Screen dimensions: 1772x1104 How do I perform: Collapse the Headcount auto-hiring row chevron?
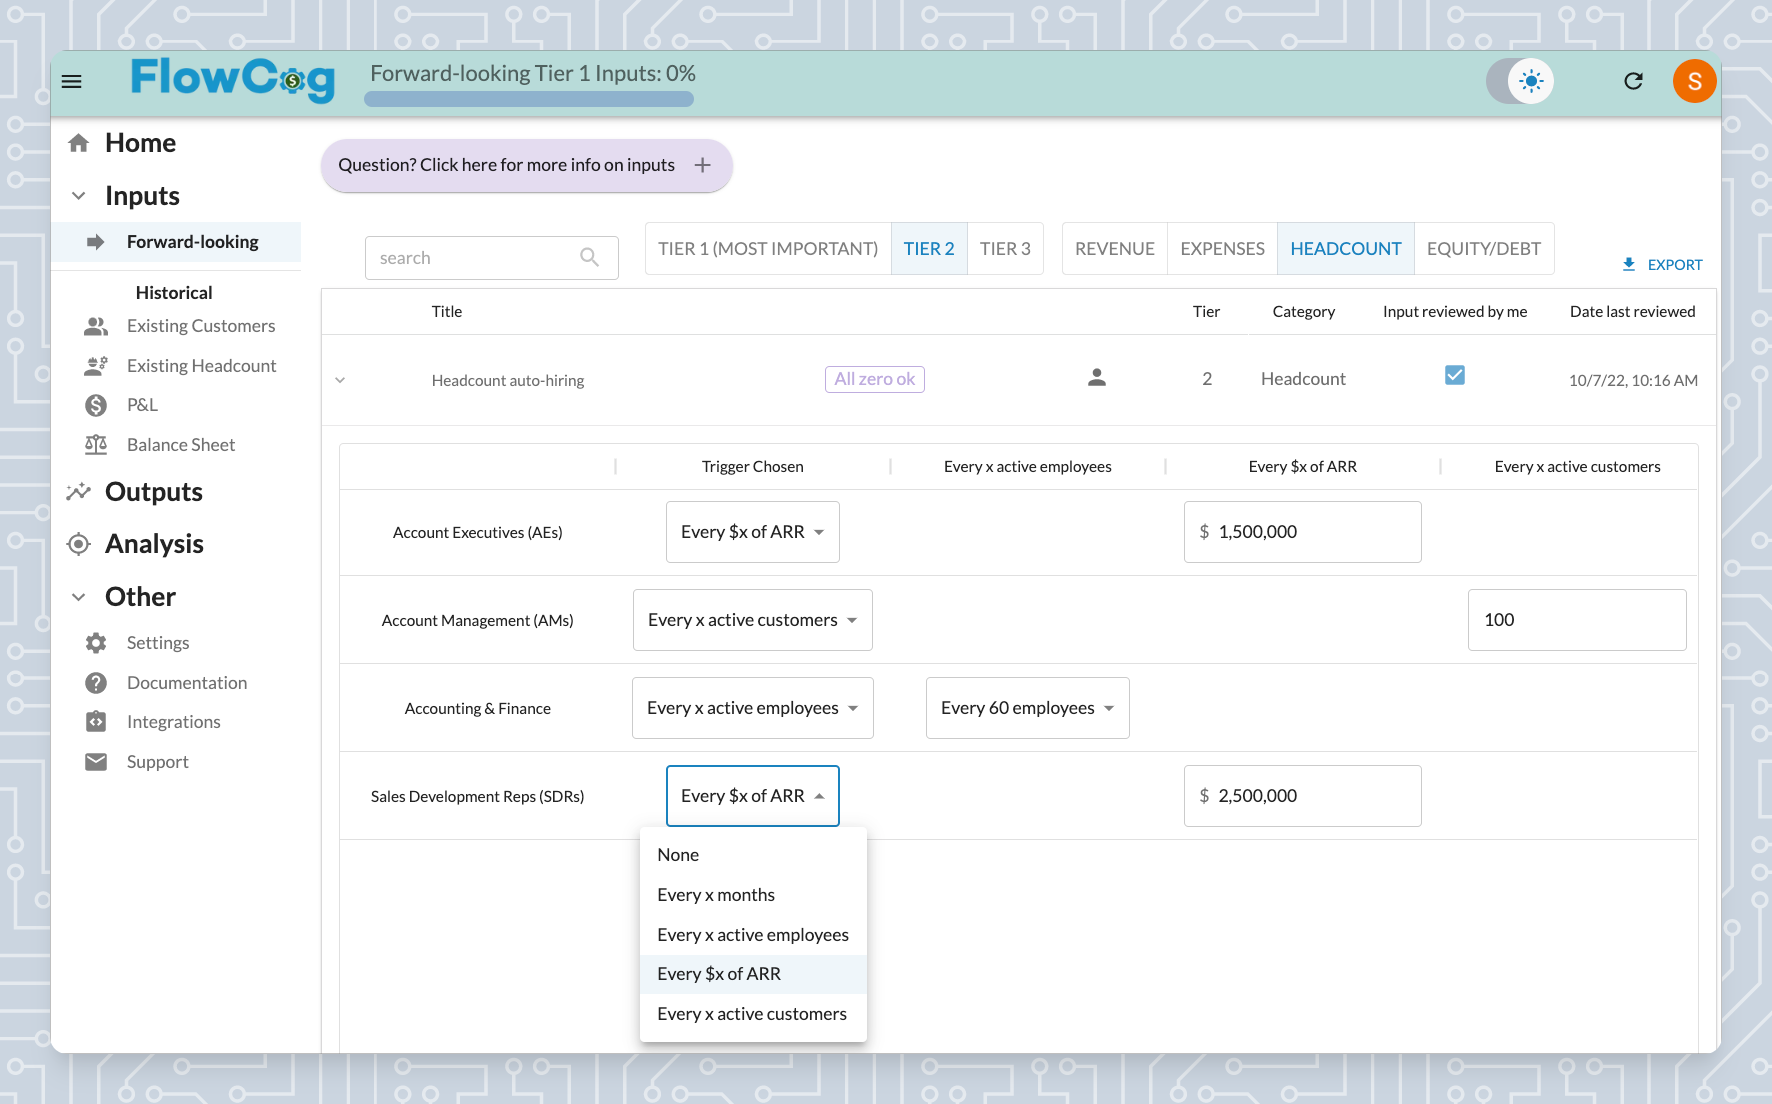(340, 380)
